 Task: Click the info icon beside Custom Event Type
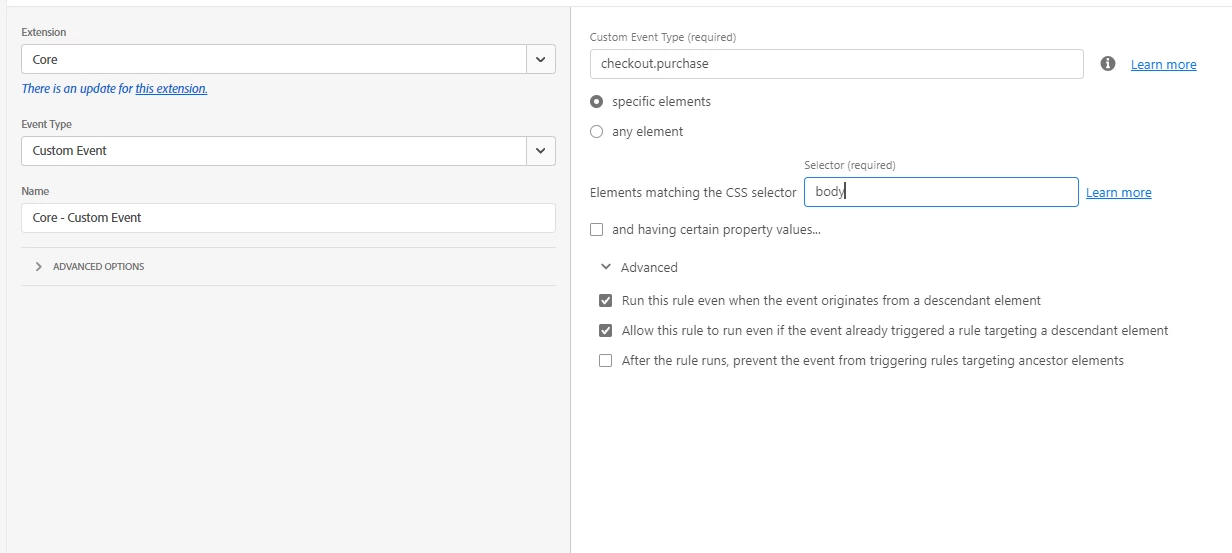coord(1107,64)
